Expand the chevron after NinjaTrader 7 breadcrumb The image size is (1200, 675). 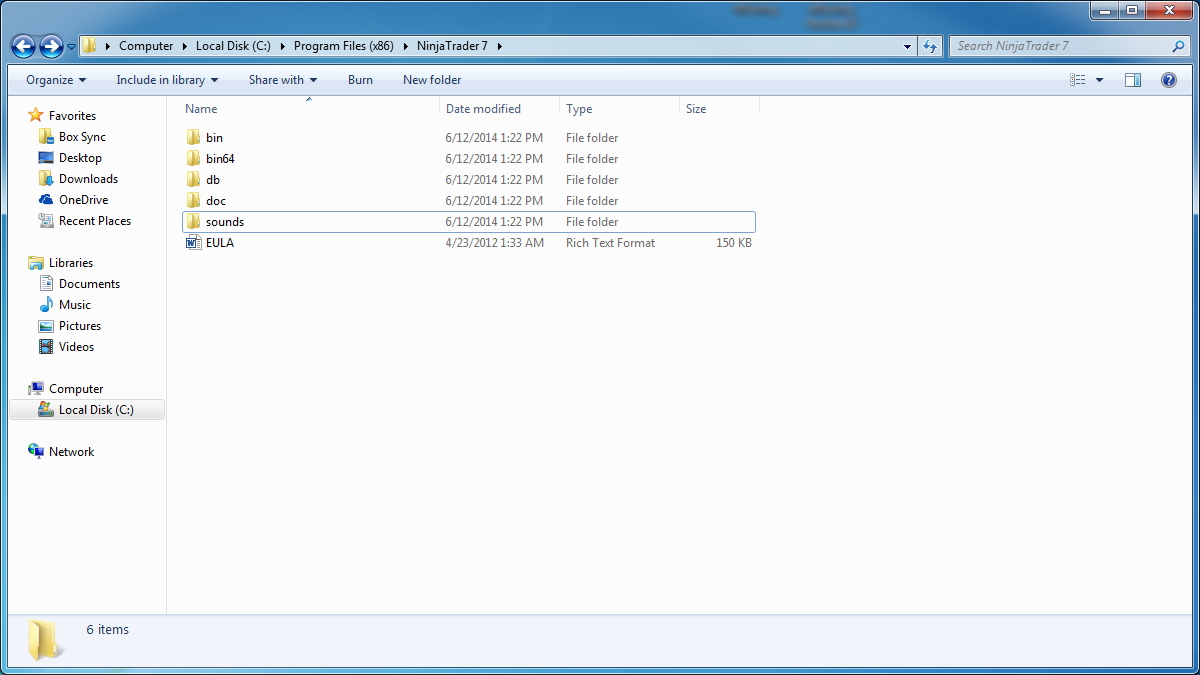pos(499,46)
